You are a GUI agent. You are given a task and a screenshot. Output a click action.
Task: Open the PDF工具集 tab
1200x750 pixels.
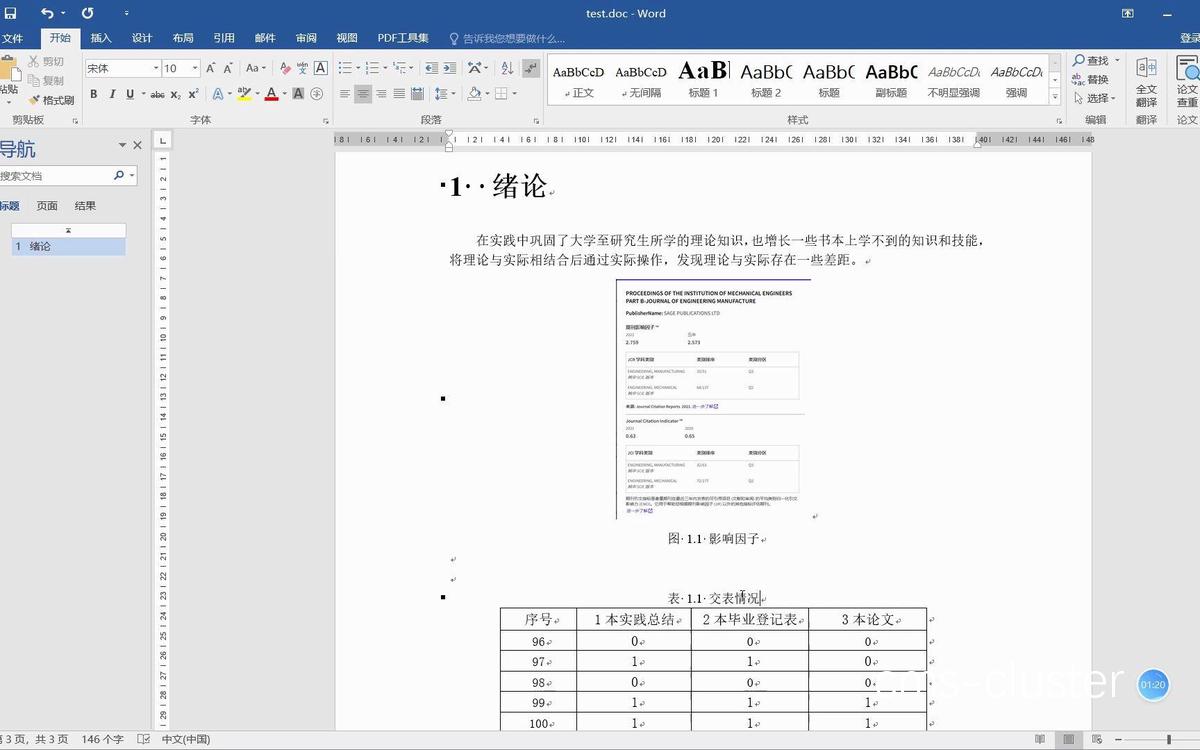[x=403, y=38]
